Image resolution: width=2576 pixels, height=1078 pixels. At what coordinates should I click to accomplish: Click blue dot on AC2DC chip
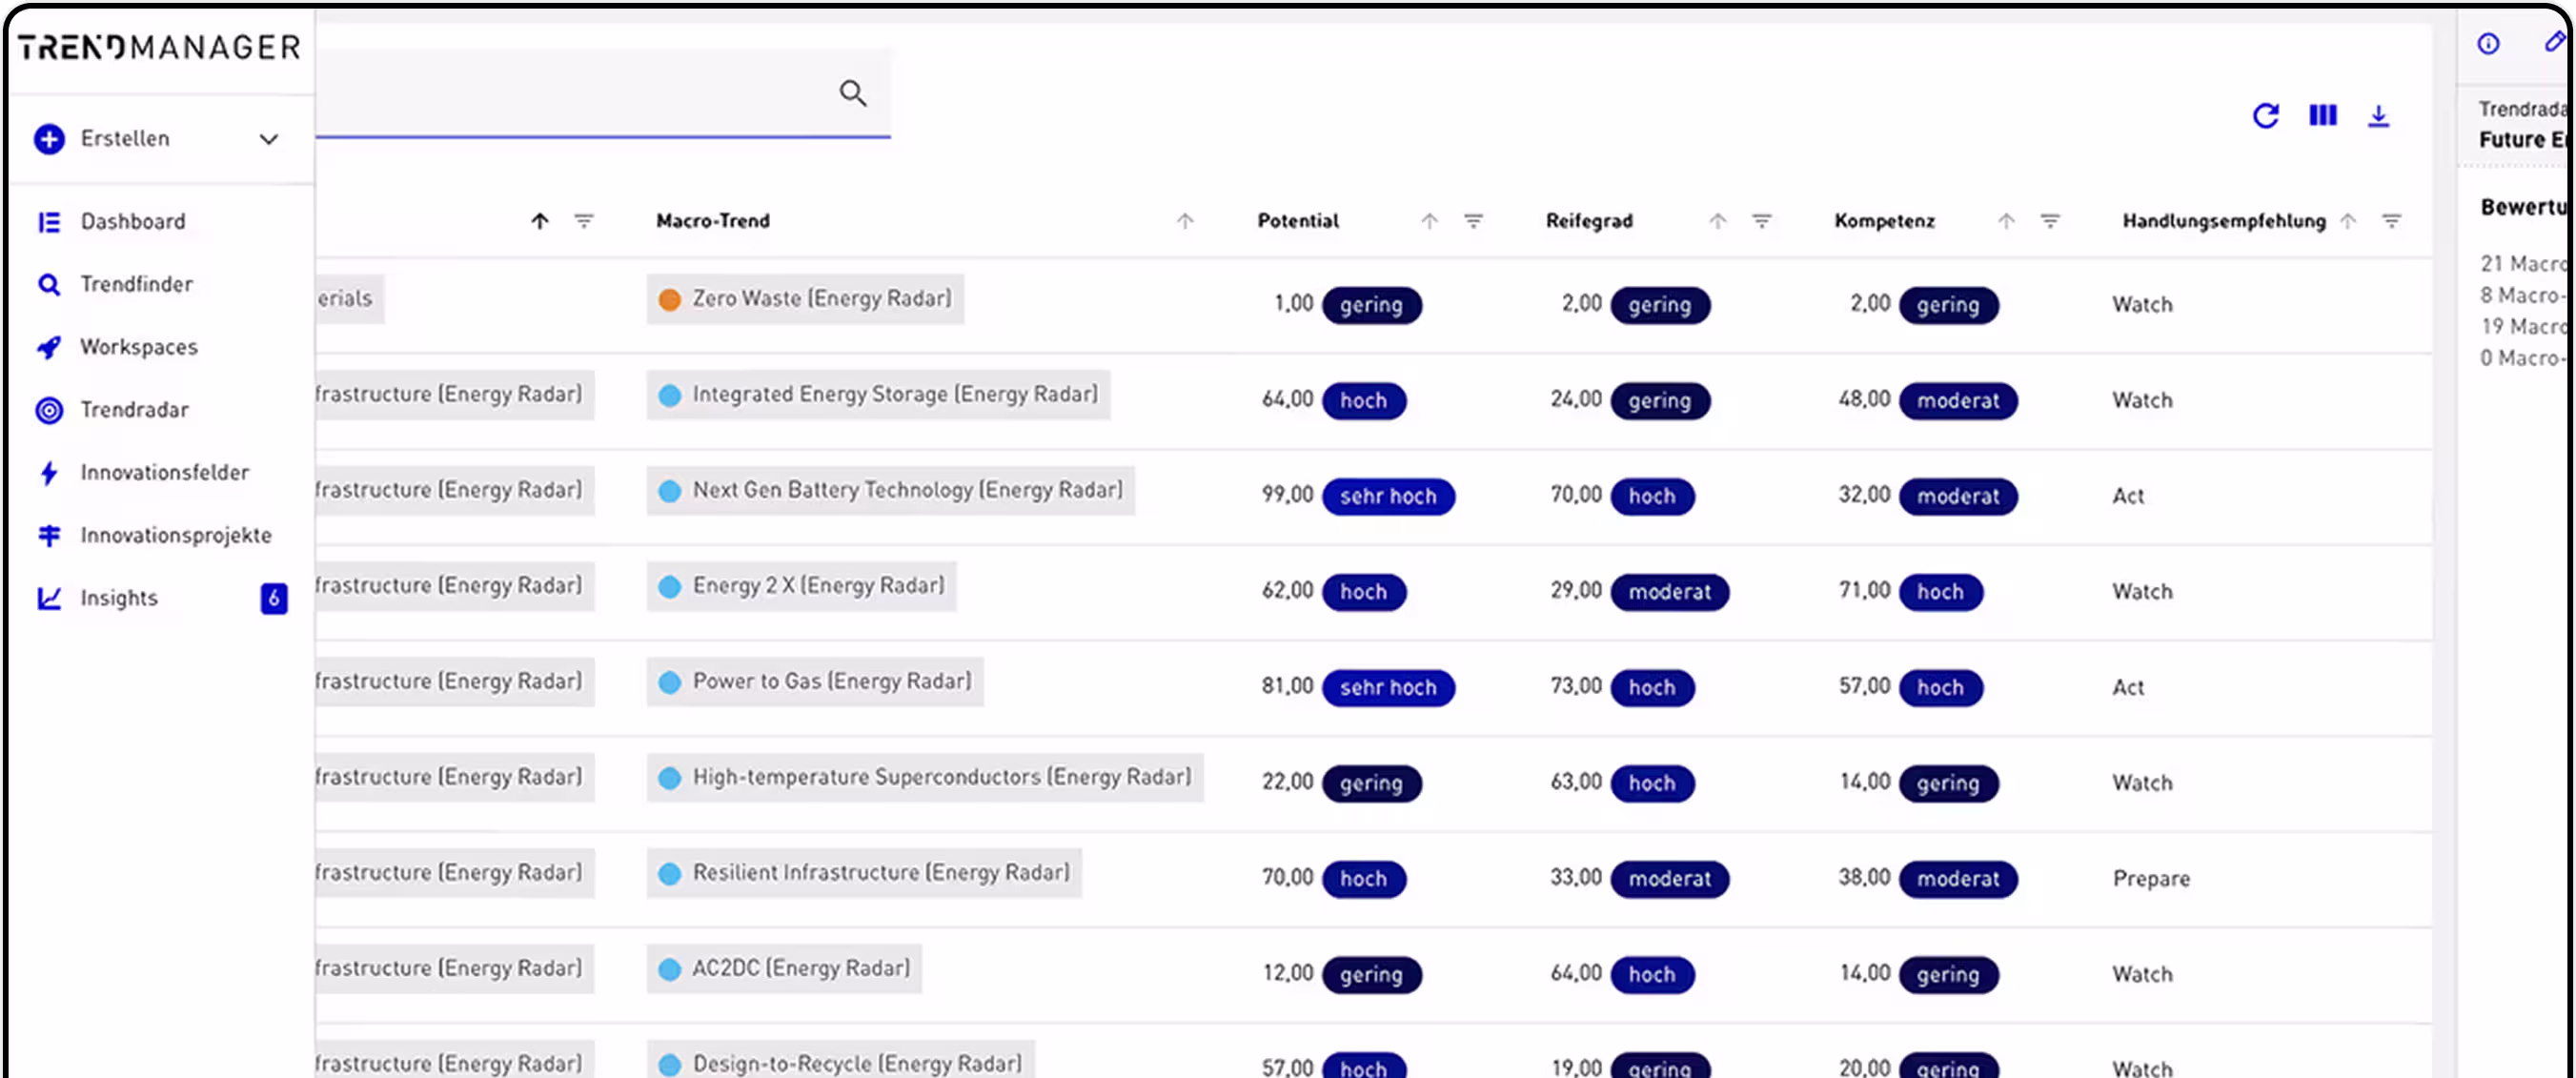(x=670, y=970)
